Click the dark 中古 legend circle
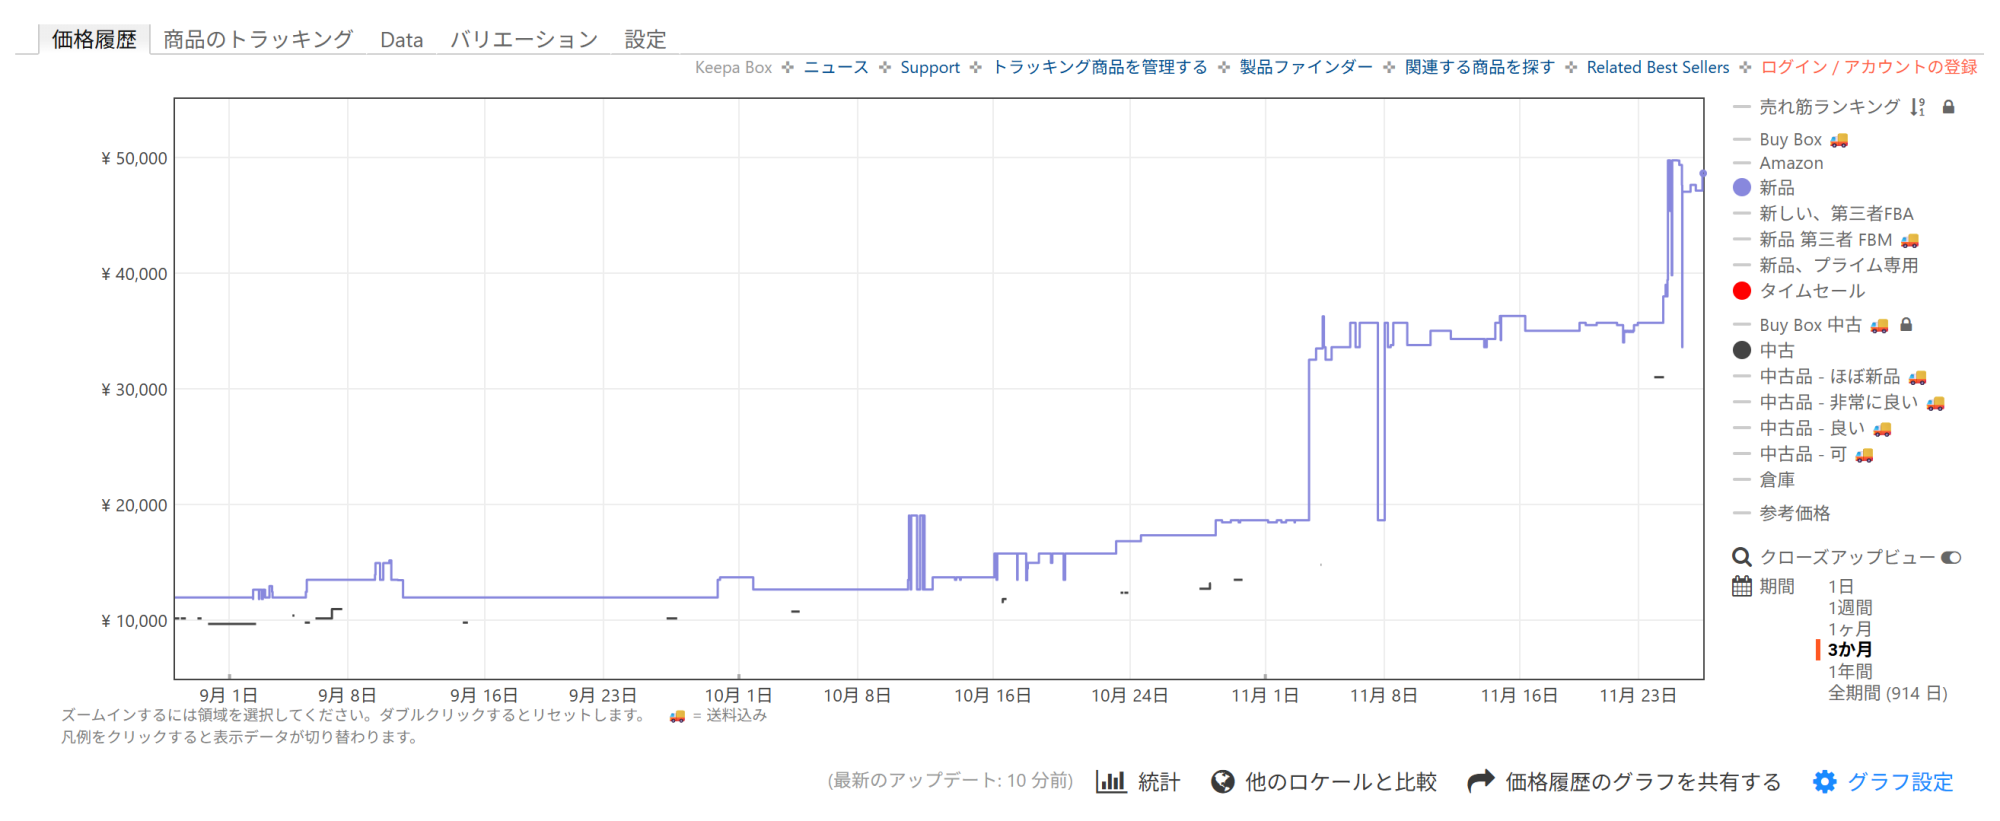 pos(1742,350)
